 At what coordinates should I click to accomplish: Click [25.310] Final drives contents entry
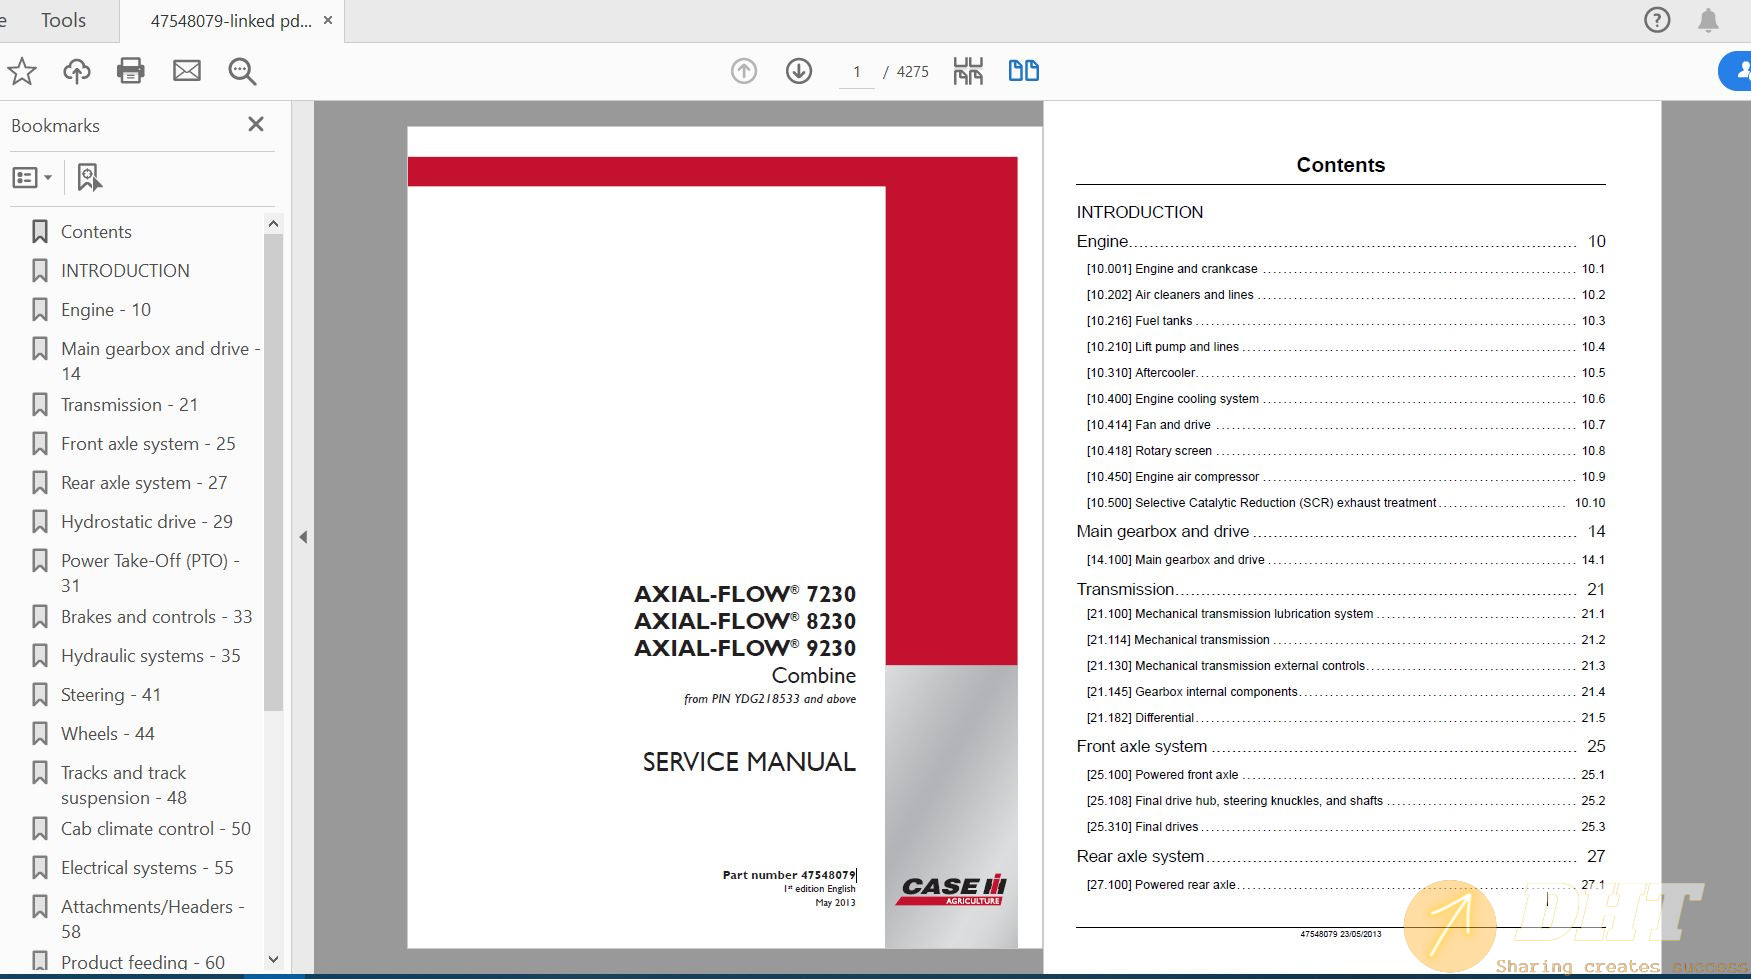[x=1345, y=827]
